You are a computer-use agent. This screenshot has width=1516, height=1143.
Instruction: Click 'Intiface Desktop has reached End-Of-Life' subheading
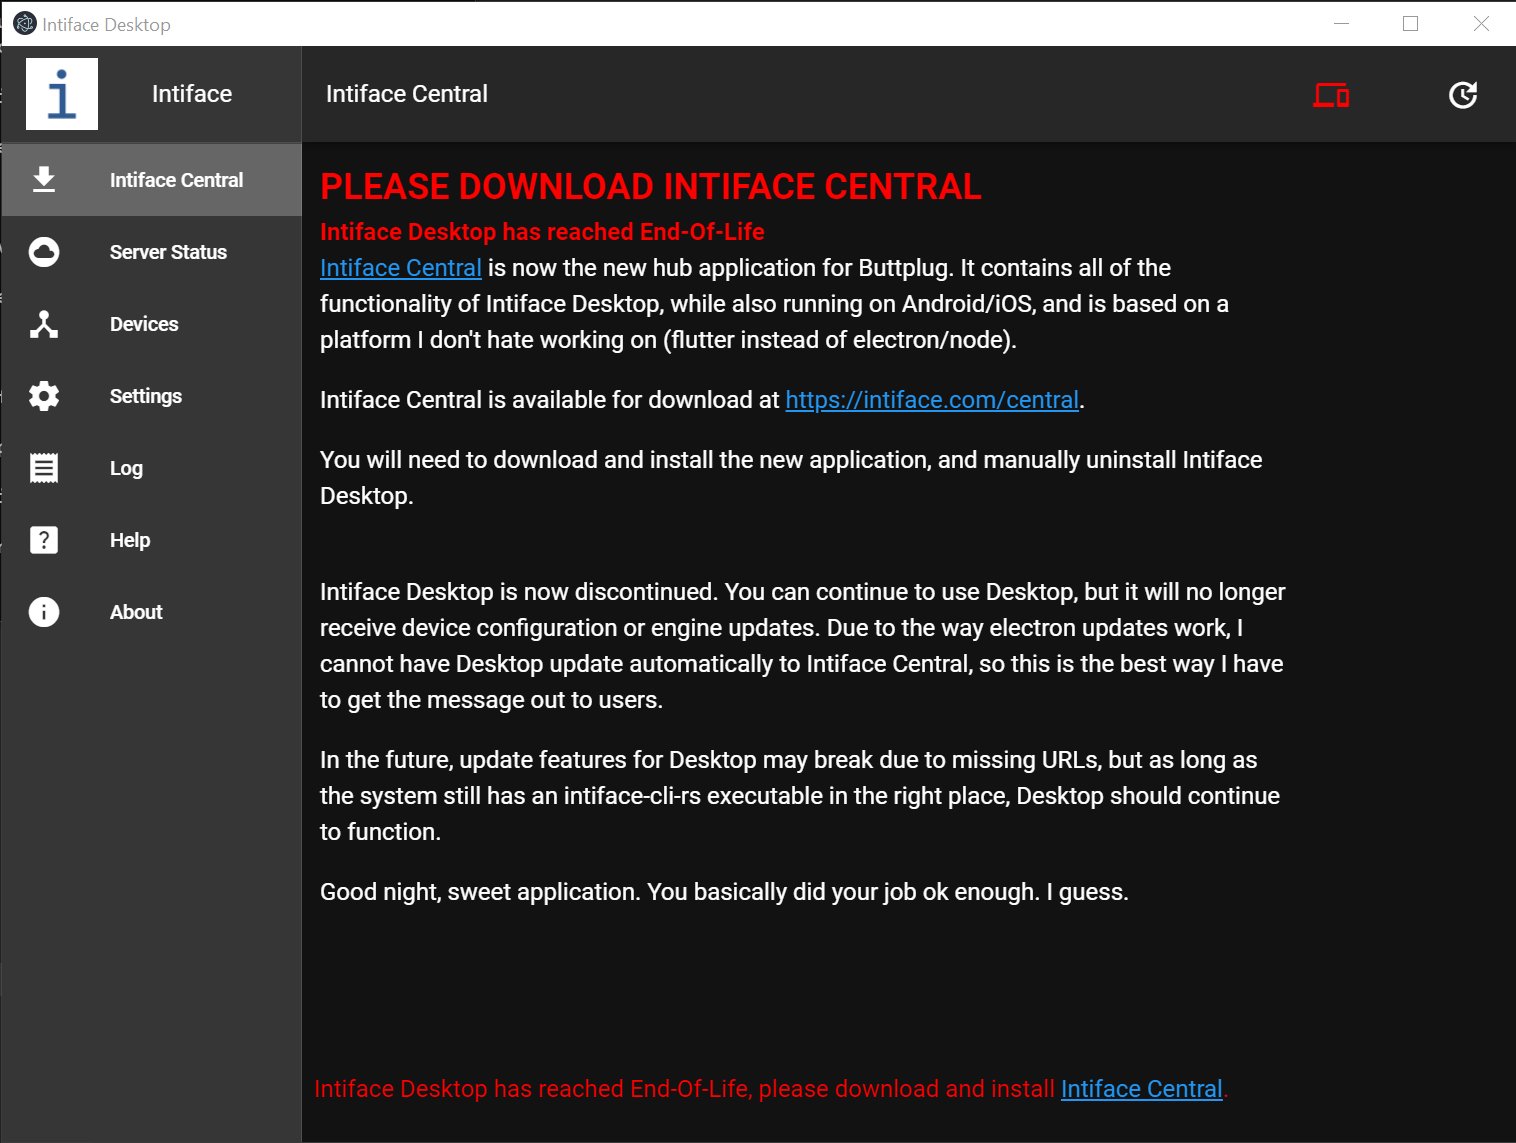[x=542, y=232]
